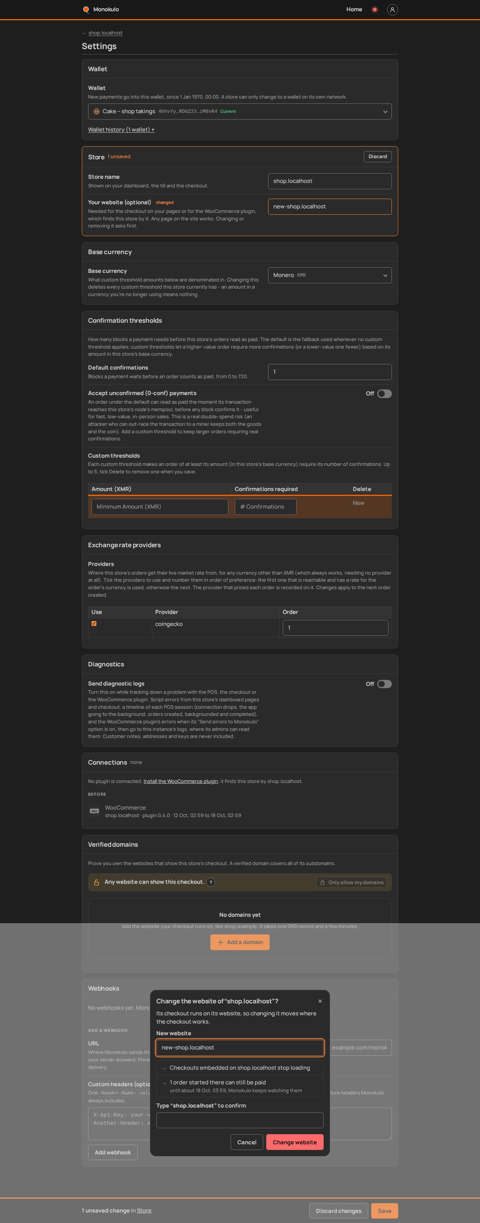
Task: Focus New website field in dialog
Action: [240, 1048]
